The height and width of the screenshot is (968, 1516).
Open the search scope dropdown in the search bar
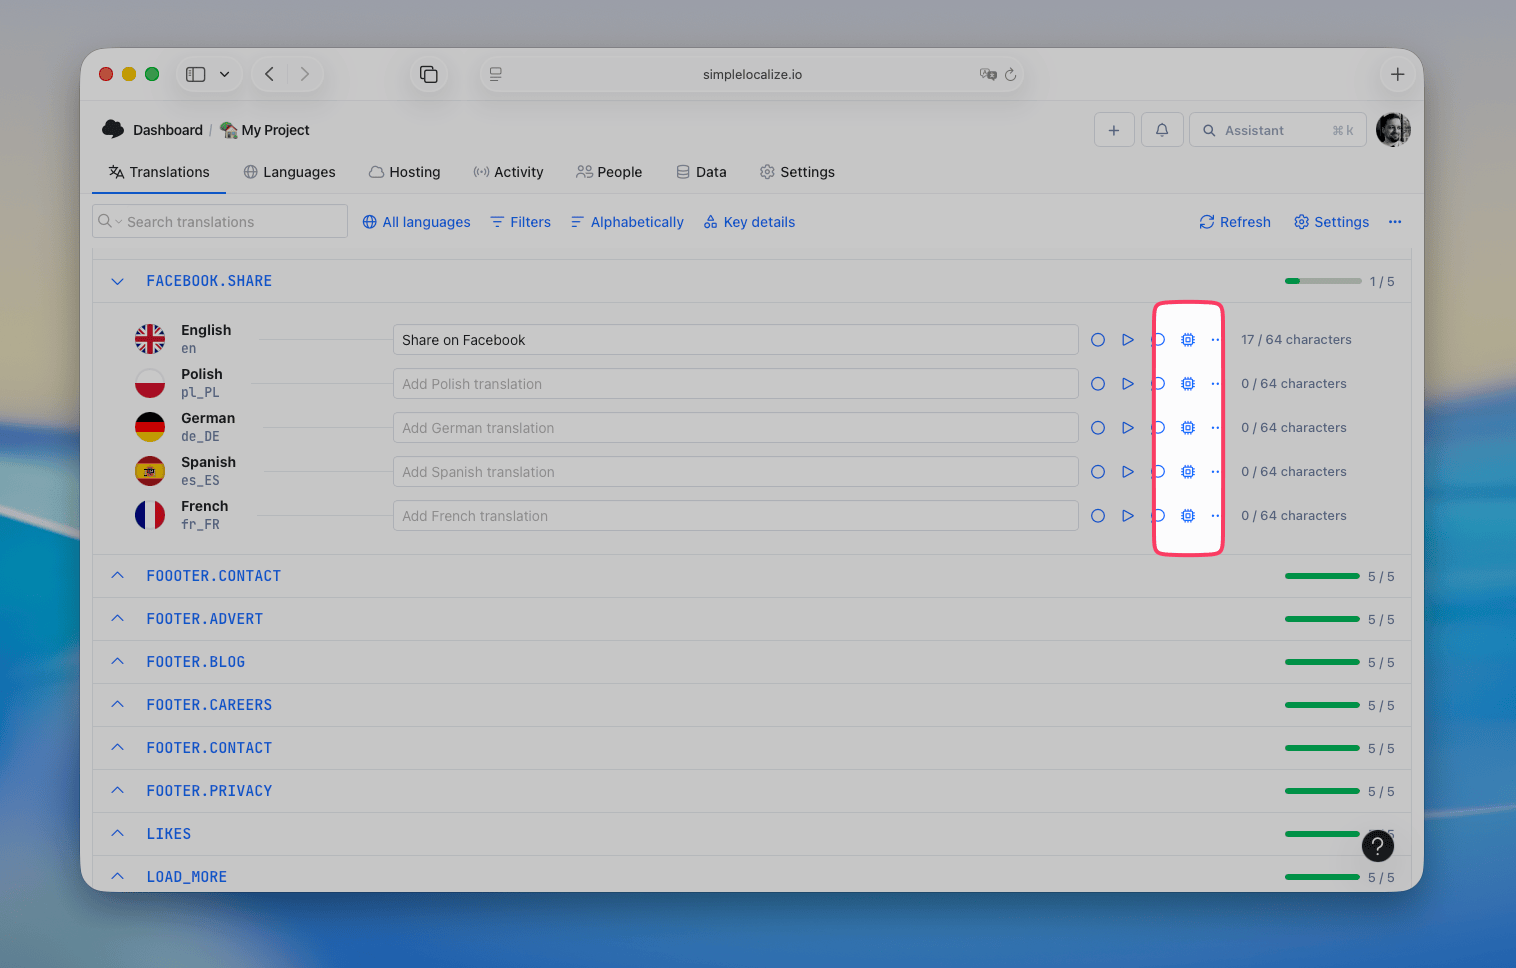coord(117,221)
